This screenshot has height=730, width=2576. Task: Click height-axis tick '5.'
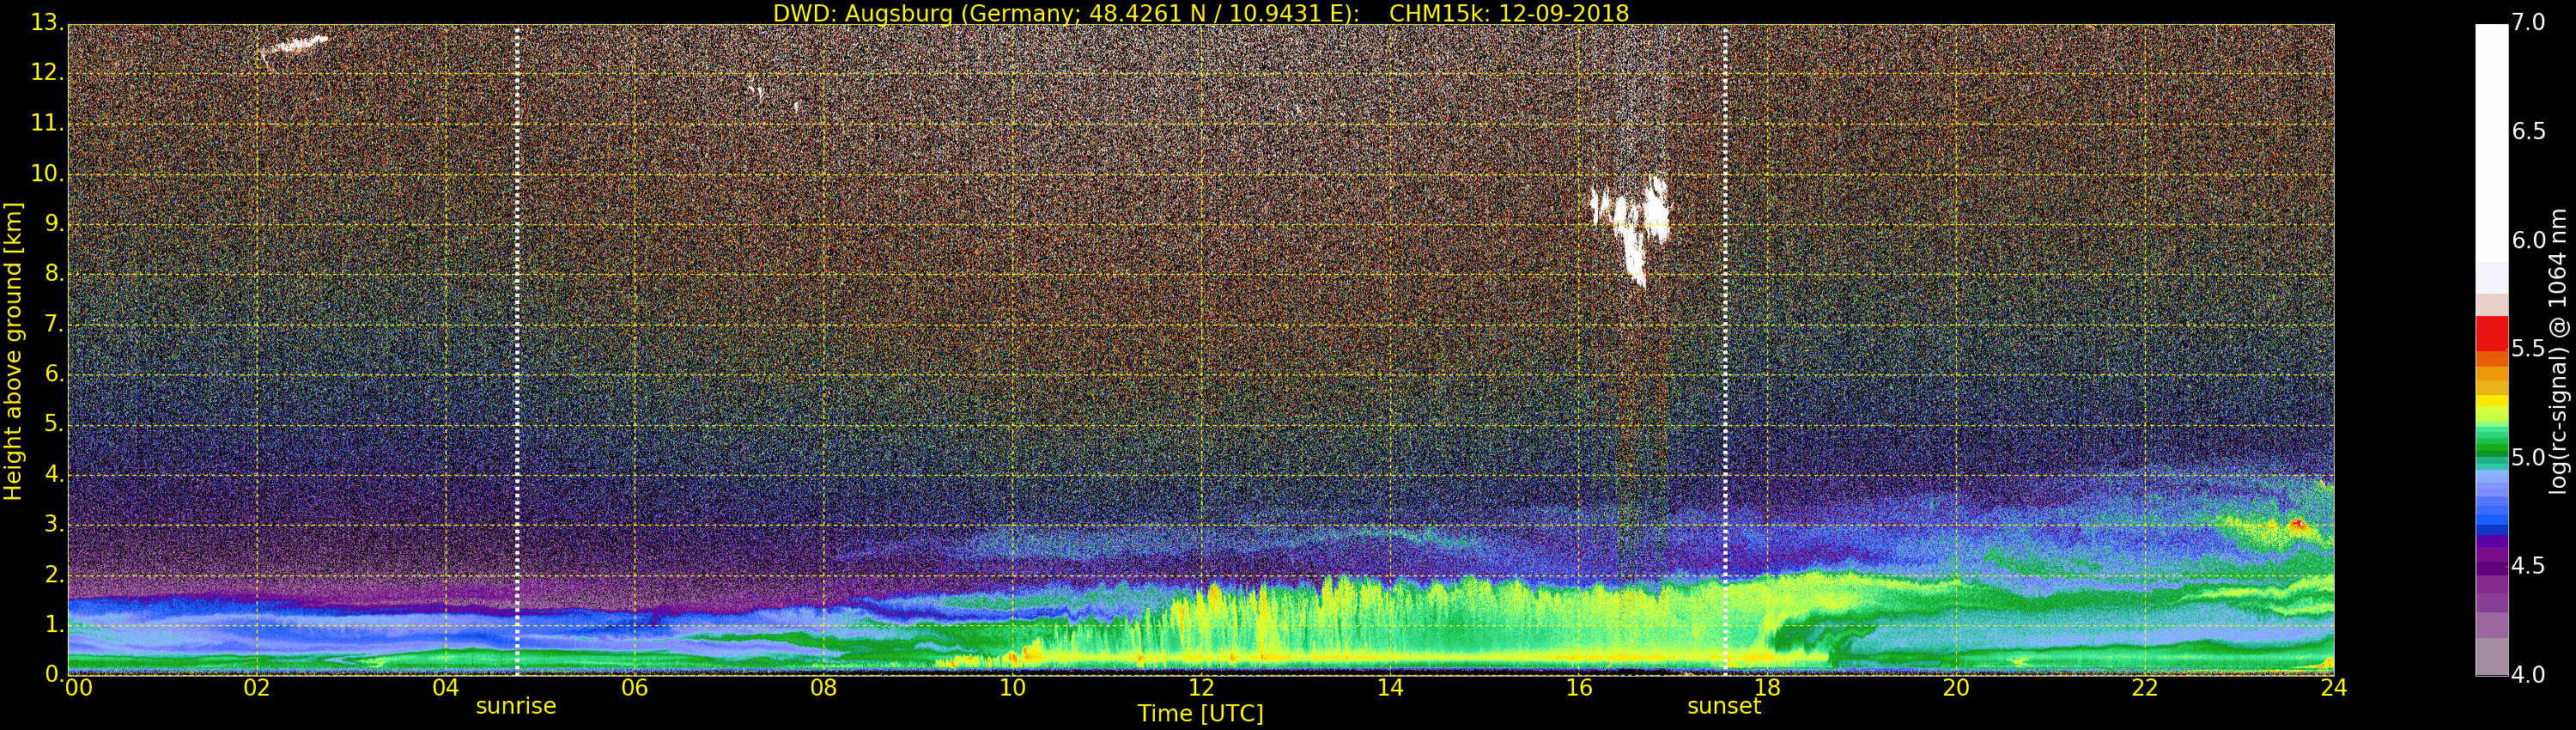[54, 424]
